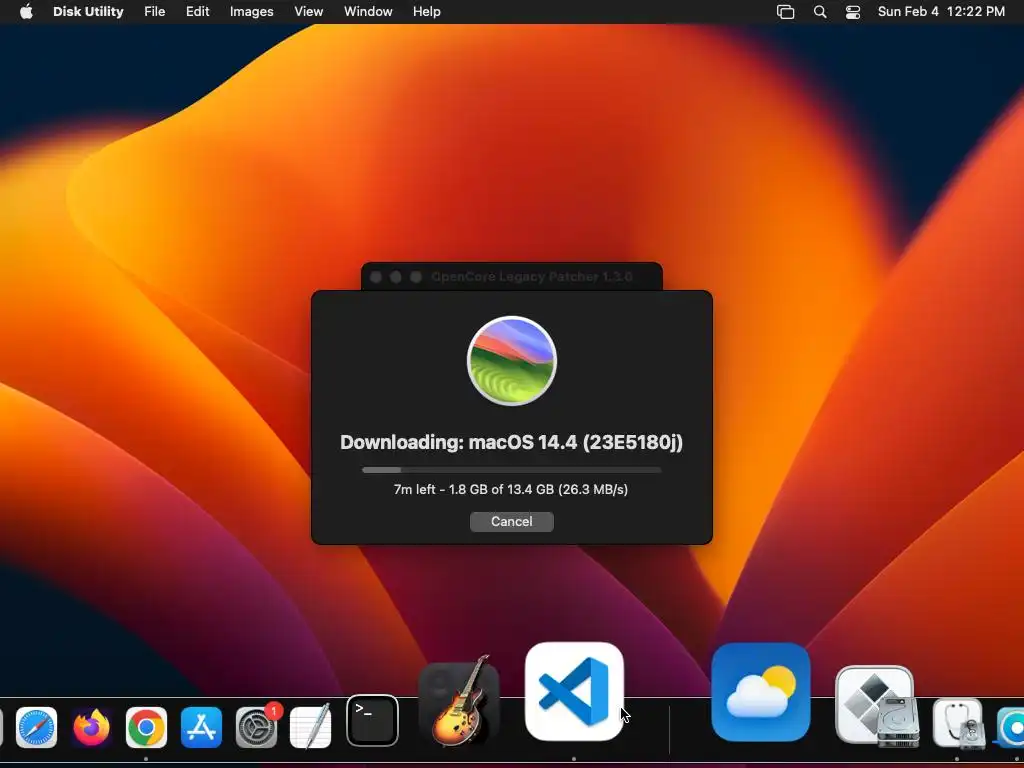
Task: Open System Settings with the notification badge
Action: click(x=257, y=726)
